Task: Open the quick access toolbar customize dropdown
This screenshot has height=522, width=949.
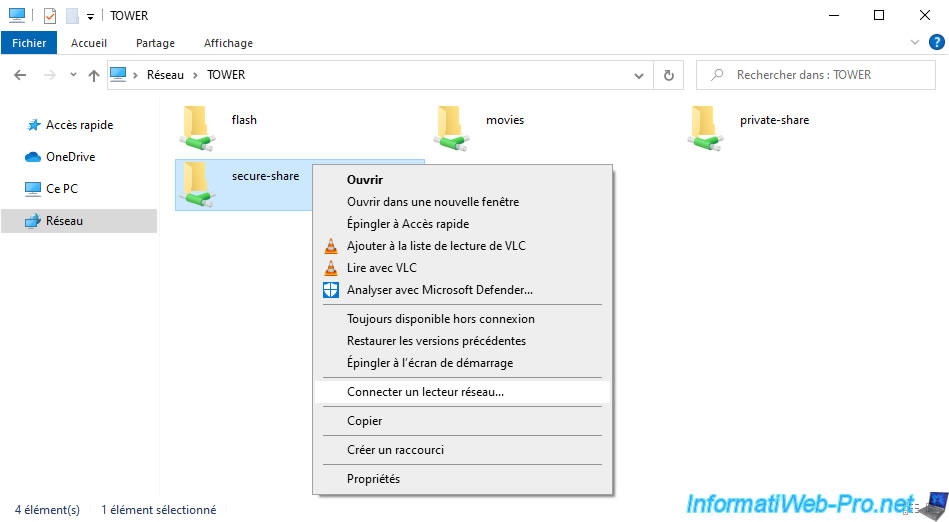Action: coord(91,16)
